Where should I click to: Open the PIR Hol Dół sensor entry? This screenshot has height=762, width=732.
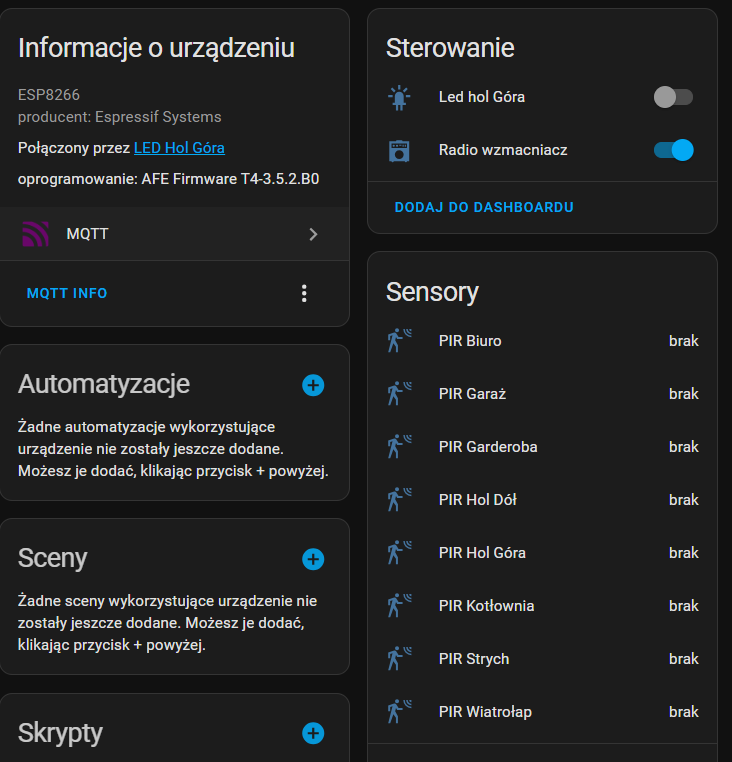click(542, 500)
